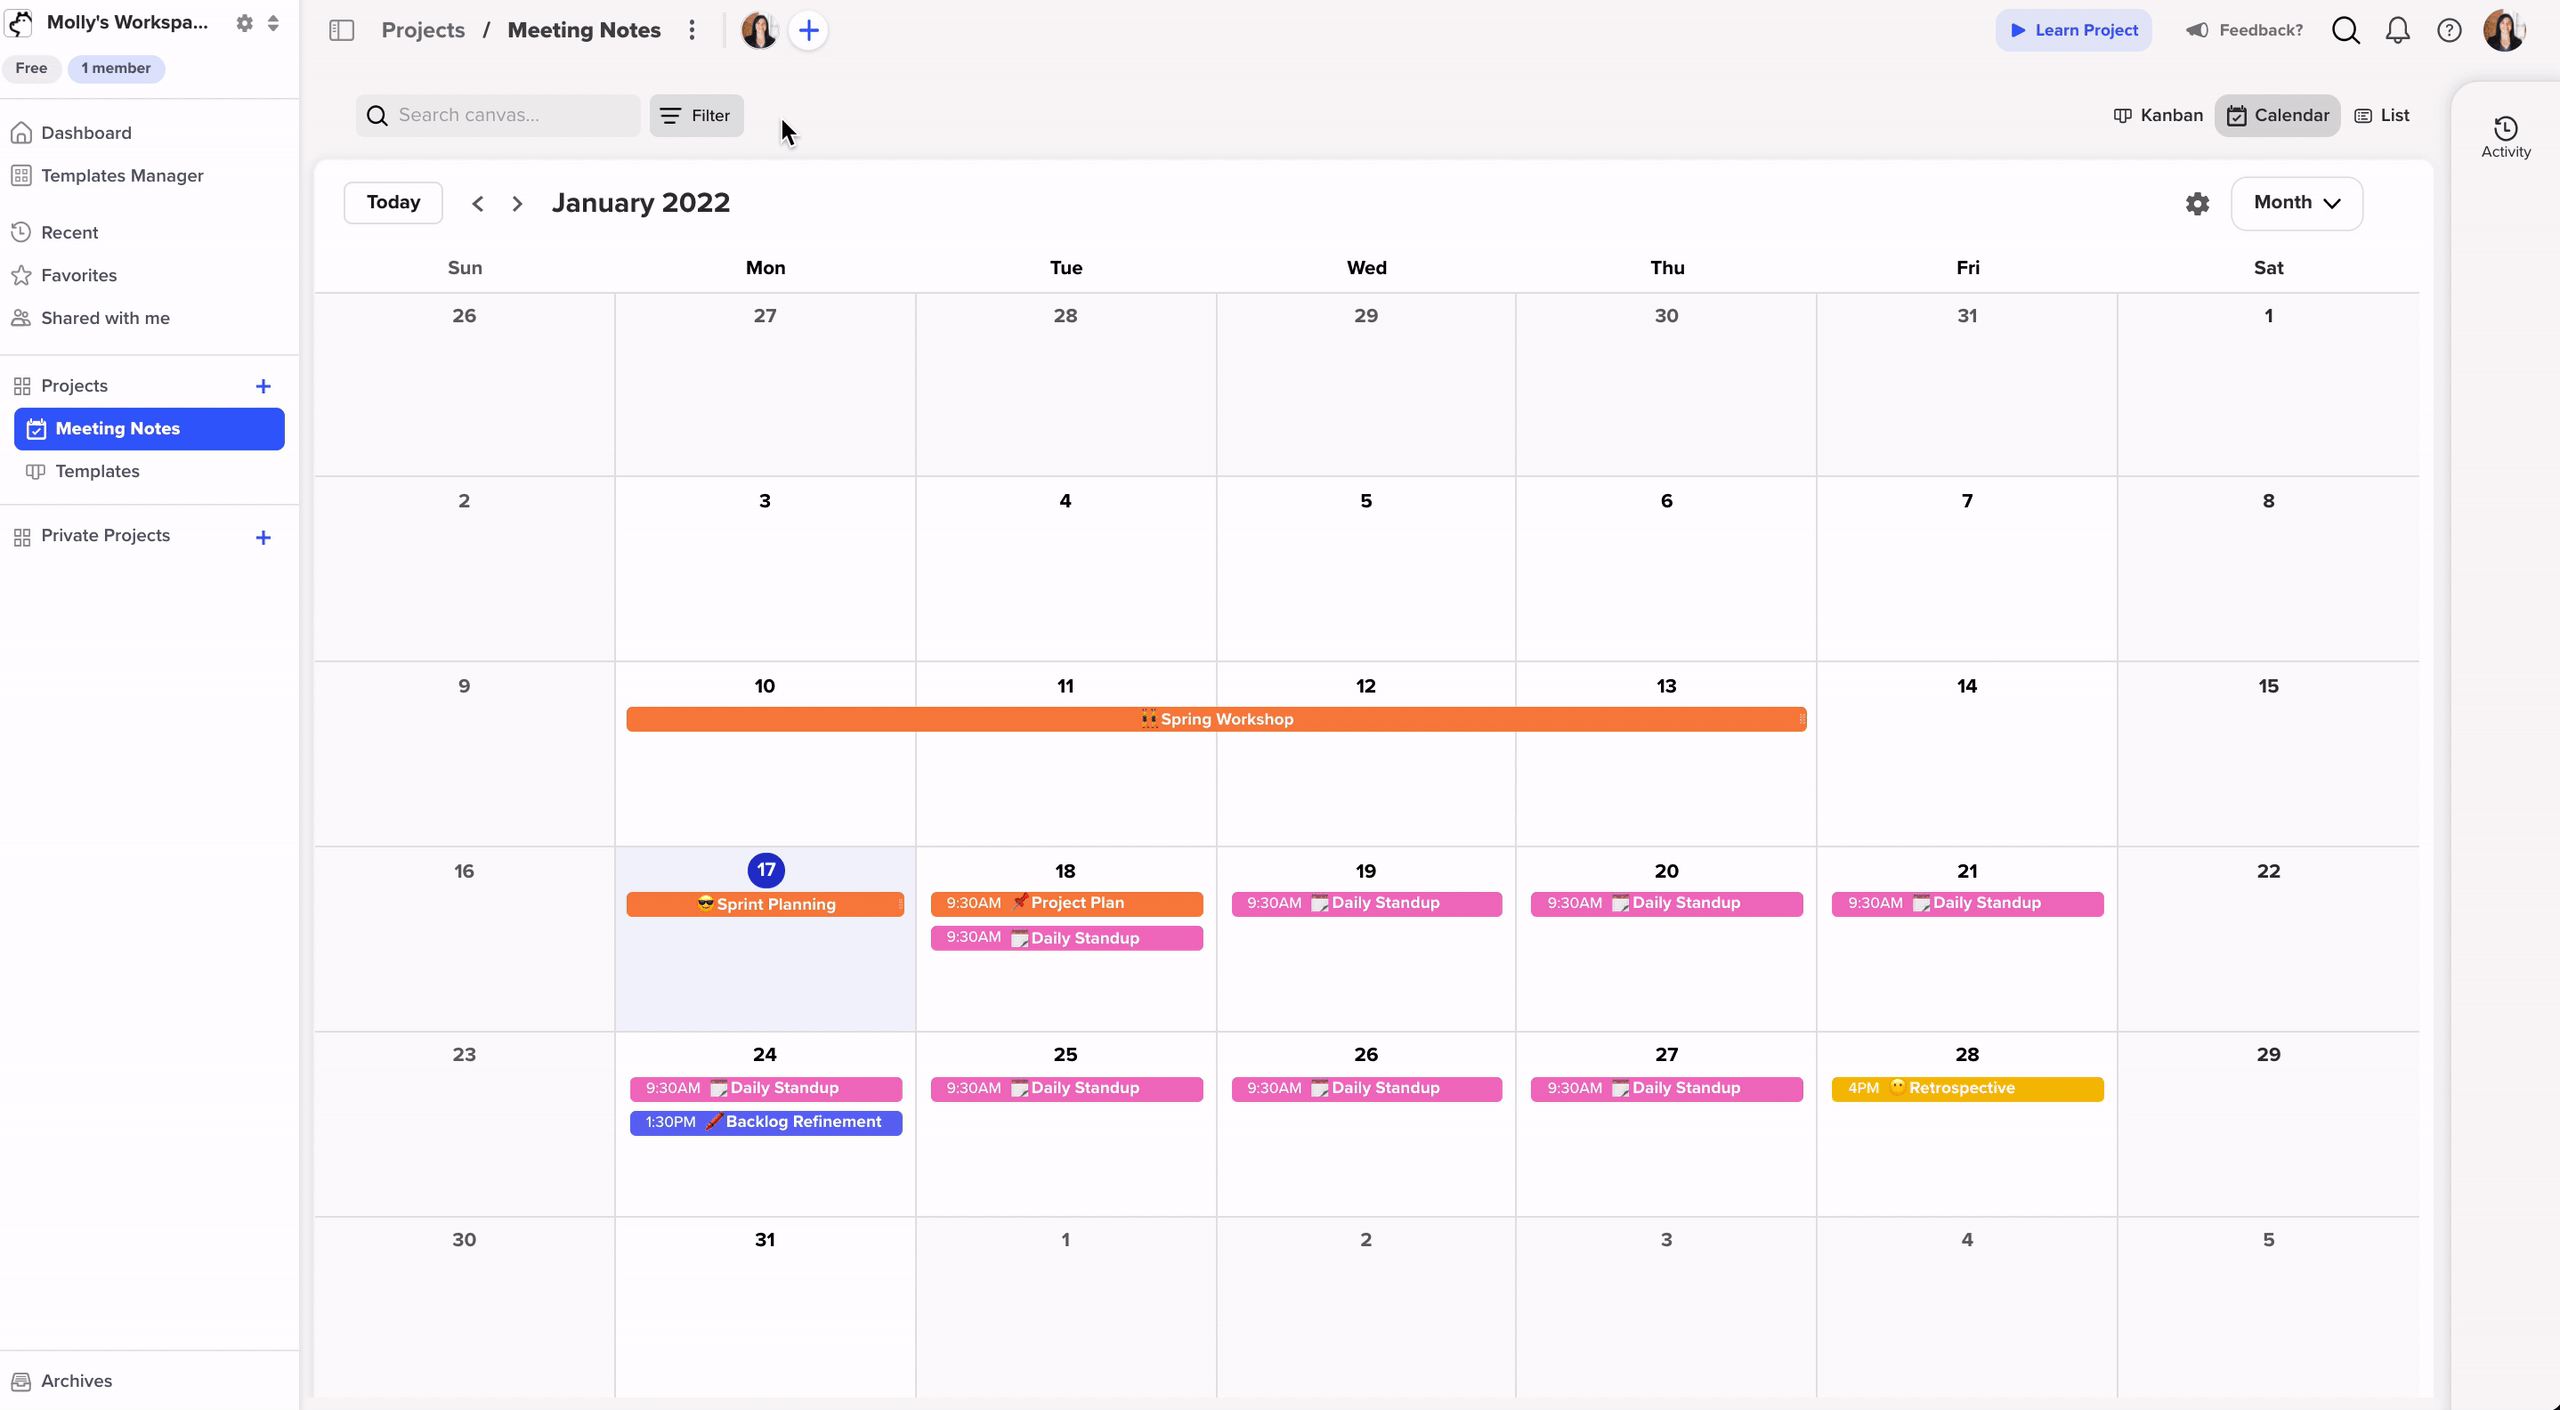This screenshot has height=1410, width=2560.
Task: Switch to the List view
Action: pyautogui.click(x=2382, y=115)
